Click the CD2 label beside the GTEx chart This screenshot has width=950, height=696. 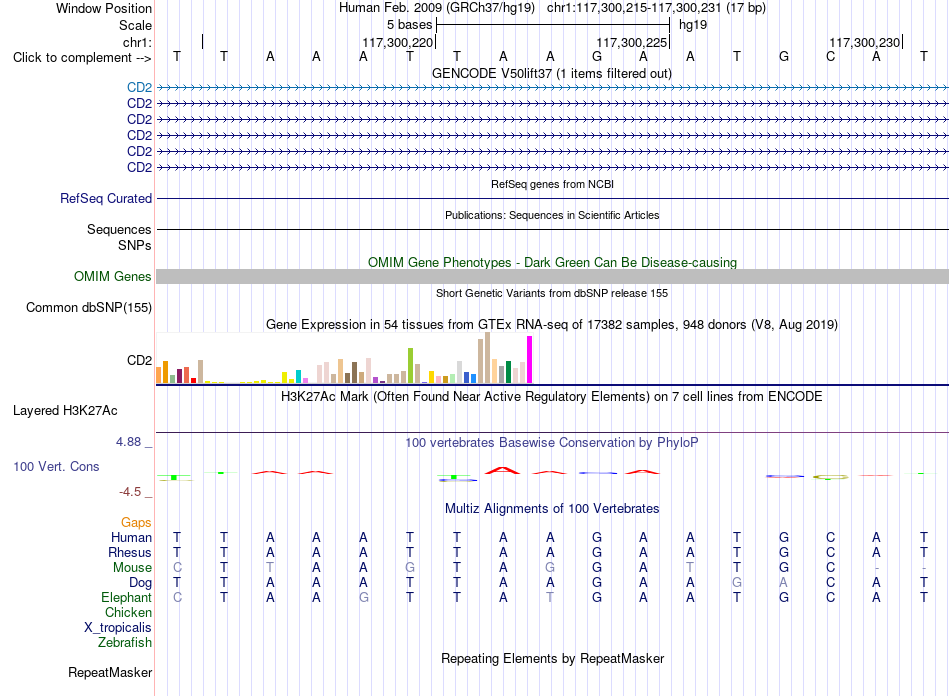point(139,360)
